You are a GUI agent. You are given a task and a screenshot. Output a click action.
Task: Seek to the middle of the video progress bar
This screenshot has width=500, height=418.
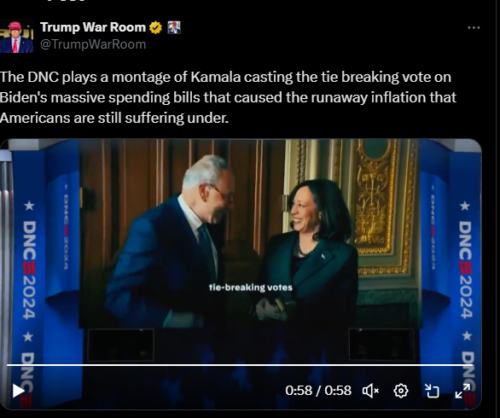[240, 365]
